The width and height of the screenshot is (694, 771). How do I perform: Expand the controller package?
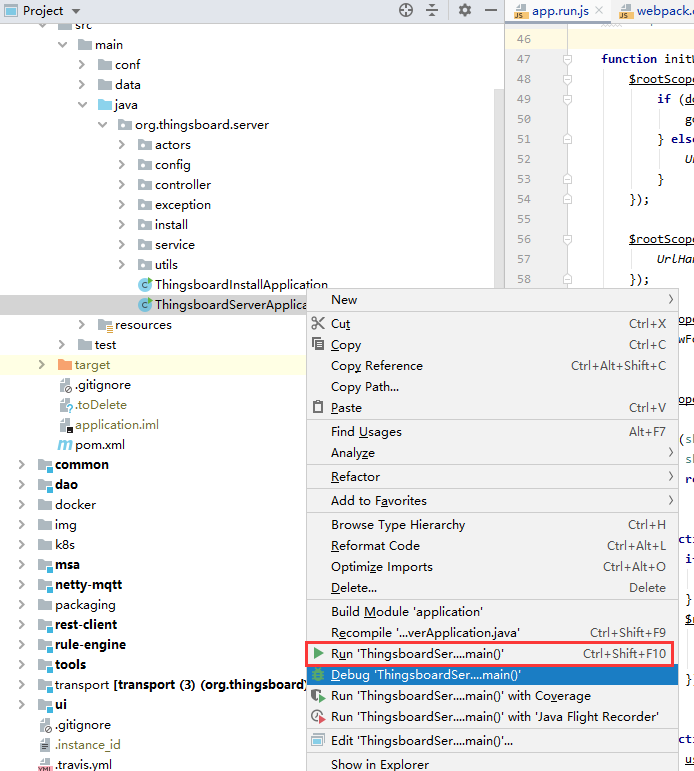point(122,185)
